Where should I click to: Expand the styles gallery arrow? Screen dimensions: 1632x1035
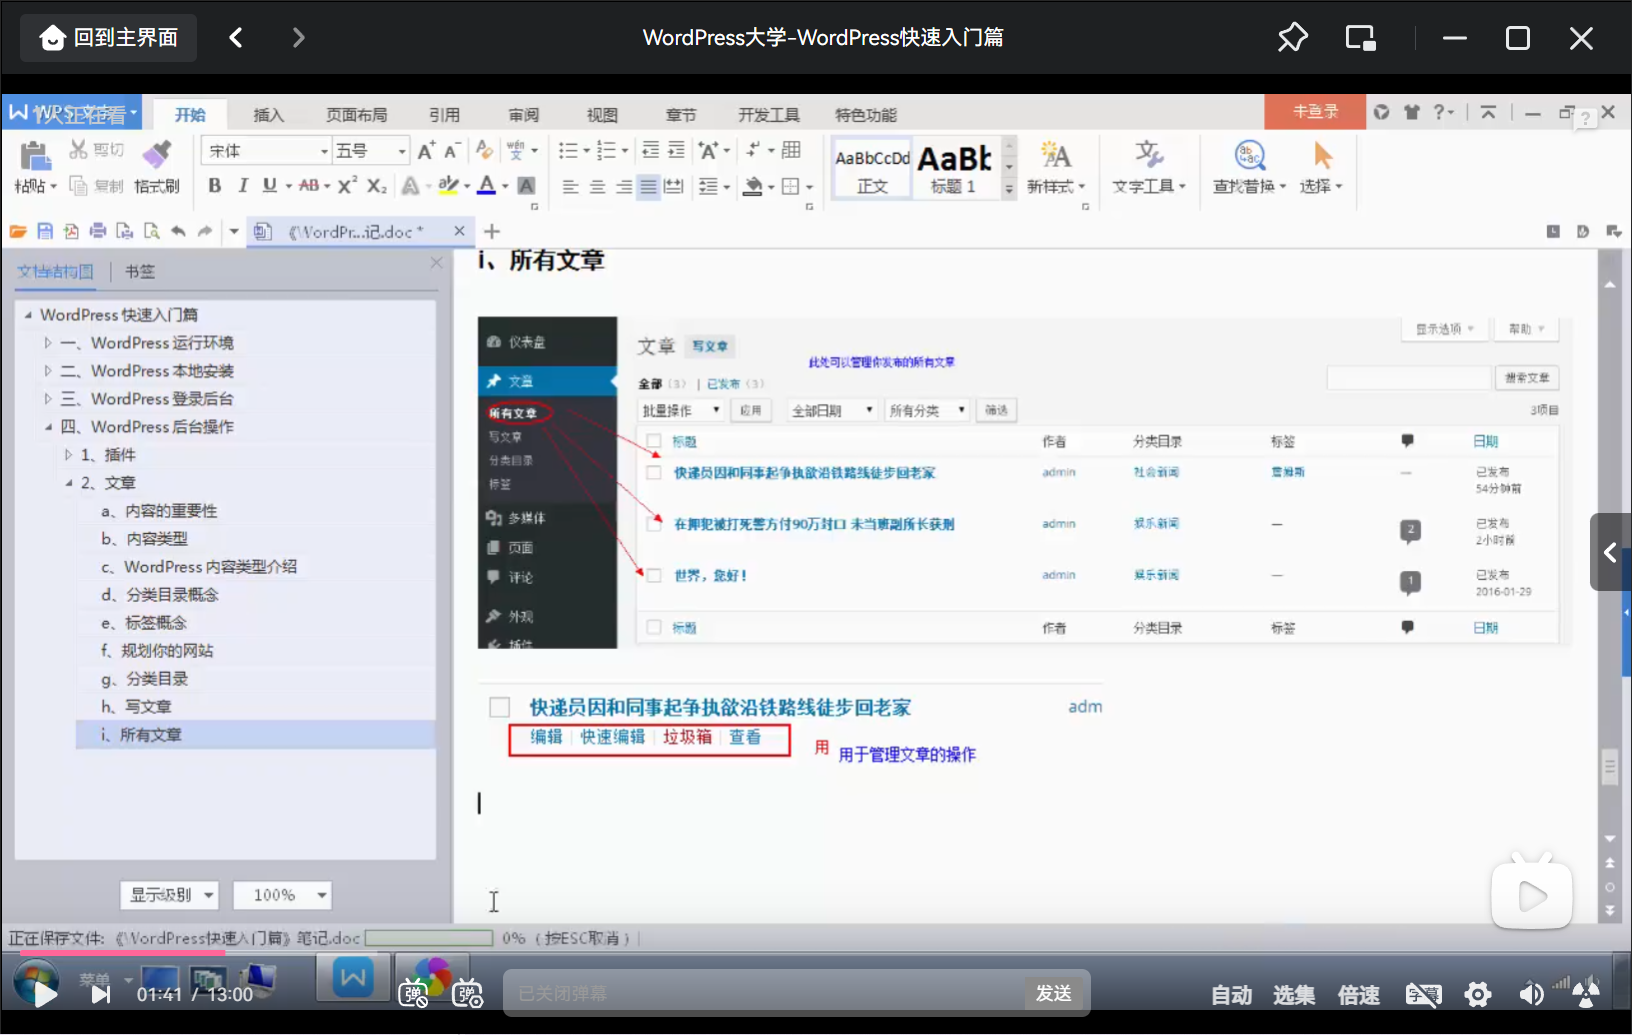(1008, 188)
